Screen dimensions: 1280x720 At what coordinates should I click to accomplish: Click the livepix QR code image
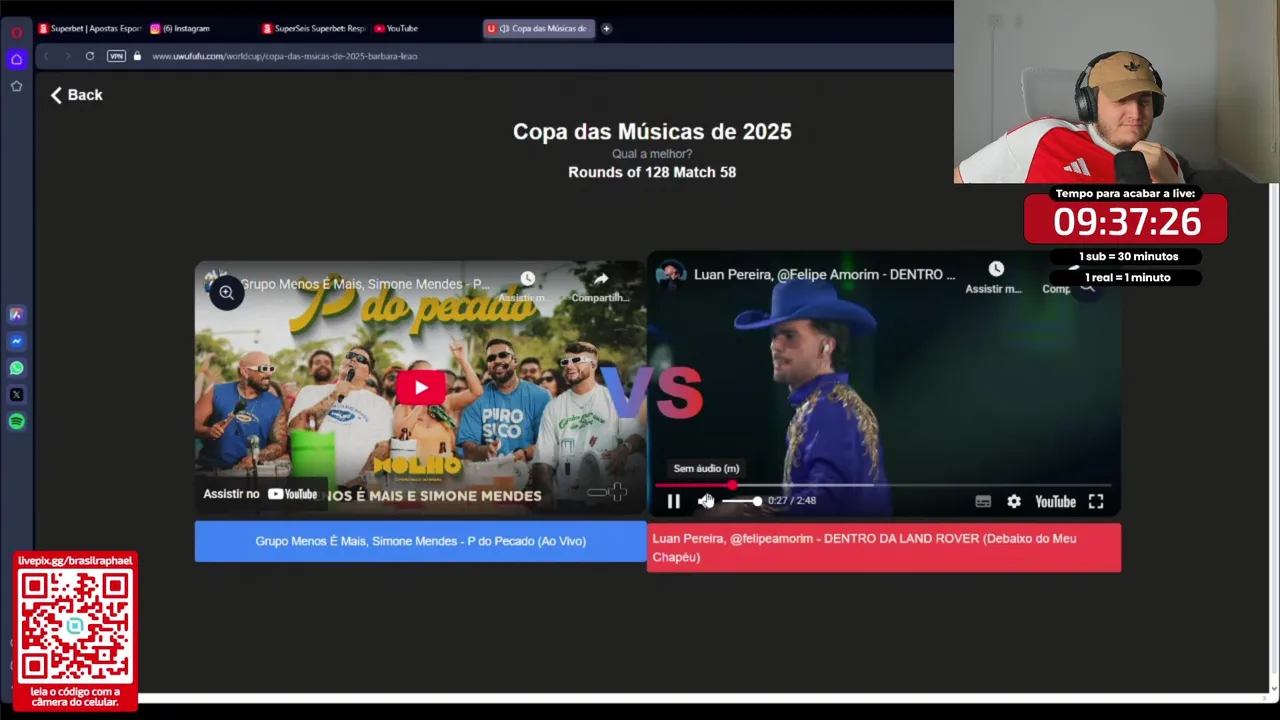(75, 627)
